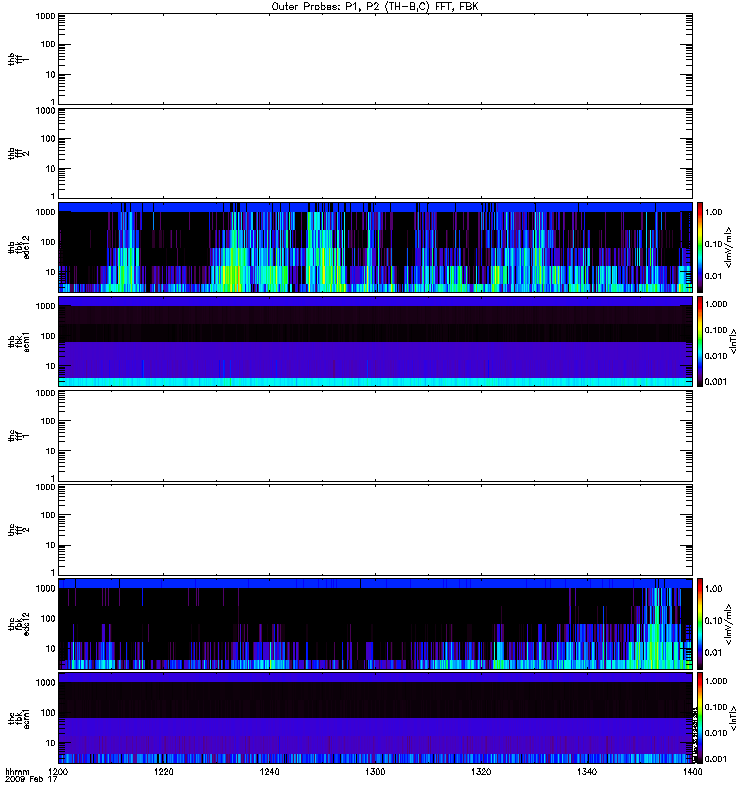Click the 0.001 tick on thc scm1 color bar
Screen dimensions: 750x800
click(716, 759)
